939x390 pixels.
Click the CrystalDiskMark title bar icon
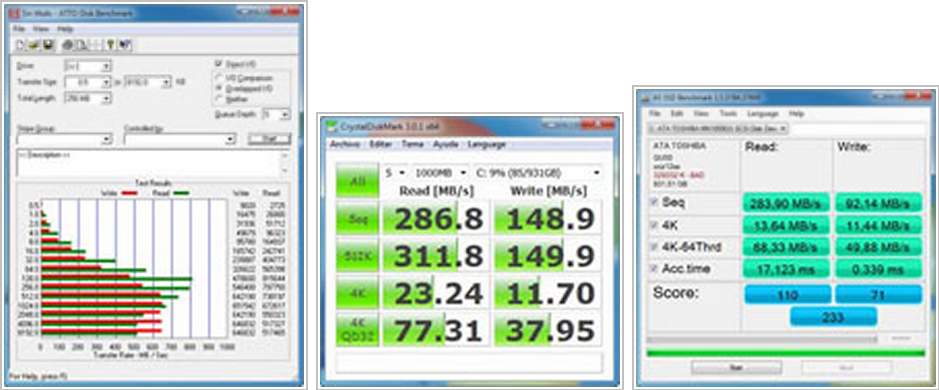tap(331, 126)
